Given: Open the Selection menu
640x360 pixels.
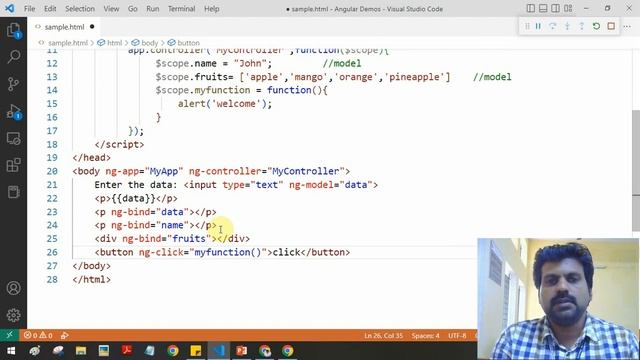Looking at the screenshot, I should point(80,9).
